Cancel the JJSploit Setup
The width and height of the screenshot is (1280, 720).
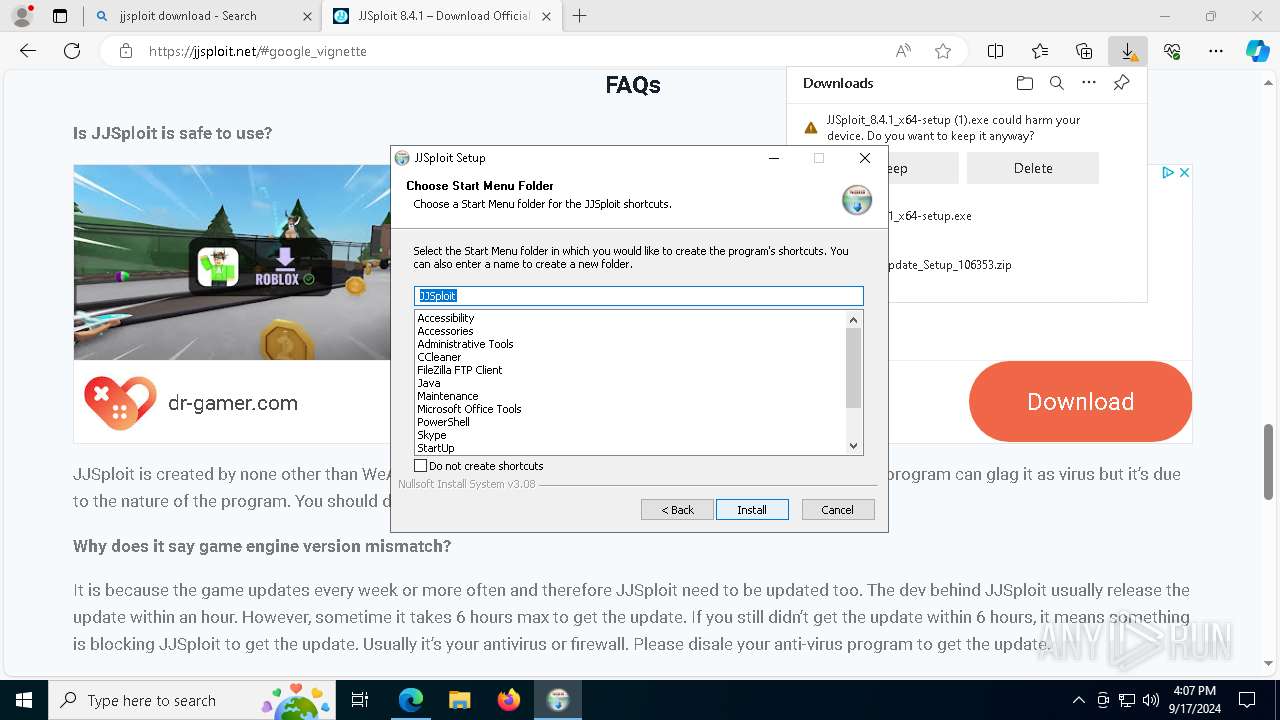click(838, 510)
